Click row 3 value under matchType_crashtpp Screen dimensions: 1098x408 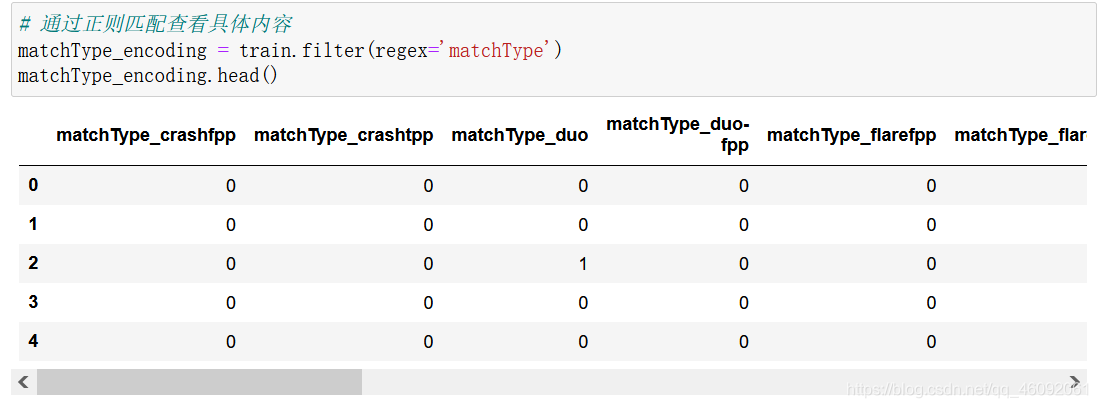coord(428,304)
